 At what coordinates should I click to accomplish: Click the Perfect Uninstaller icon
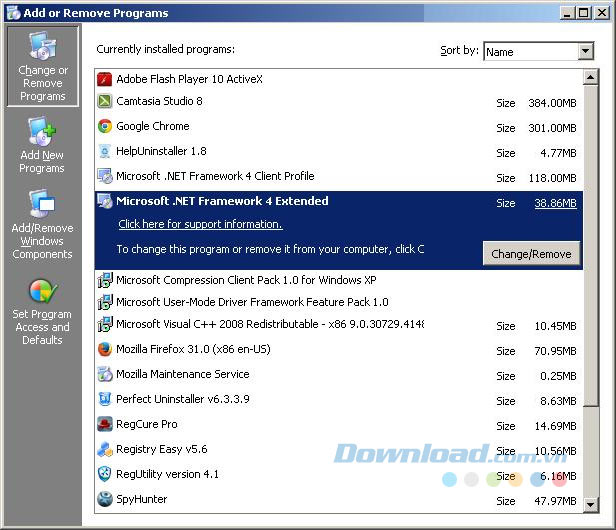point(105,399)
